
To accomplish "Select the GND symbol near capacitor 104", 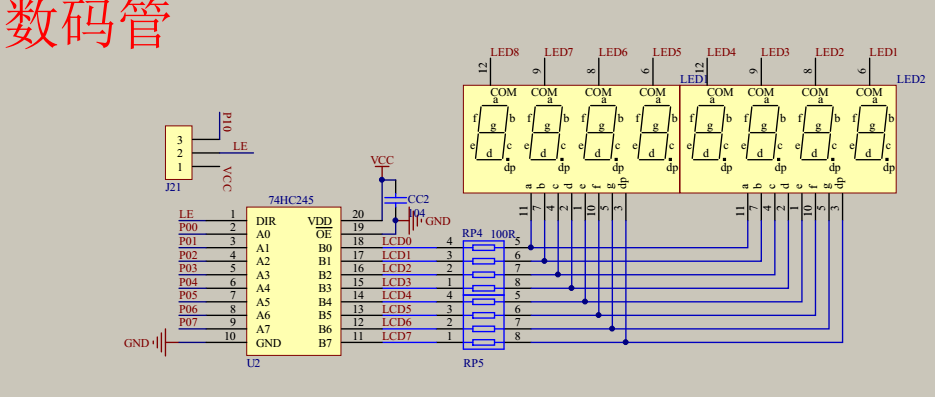I will [x=413, y=221].
